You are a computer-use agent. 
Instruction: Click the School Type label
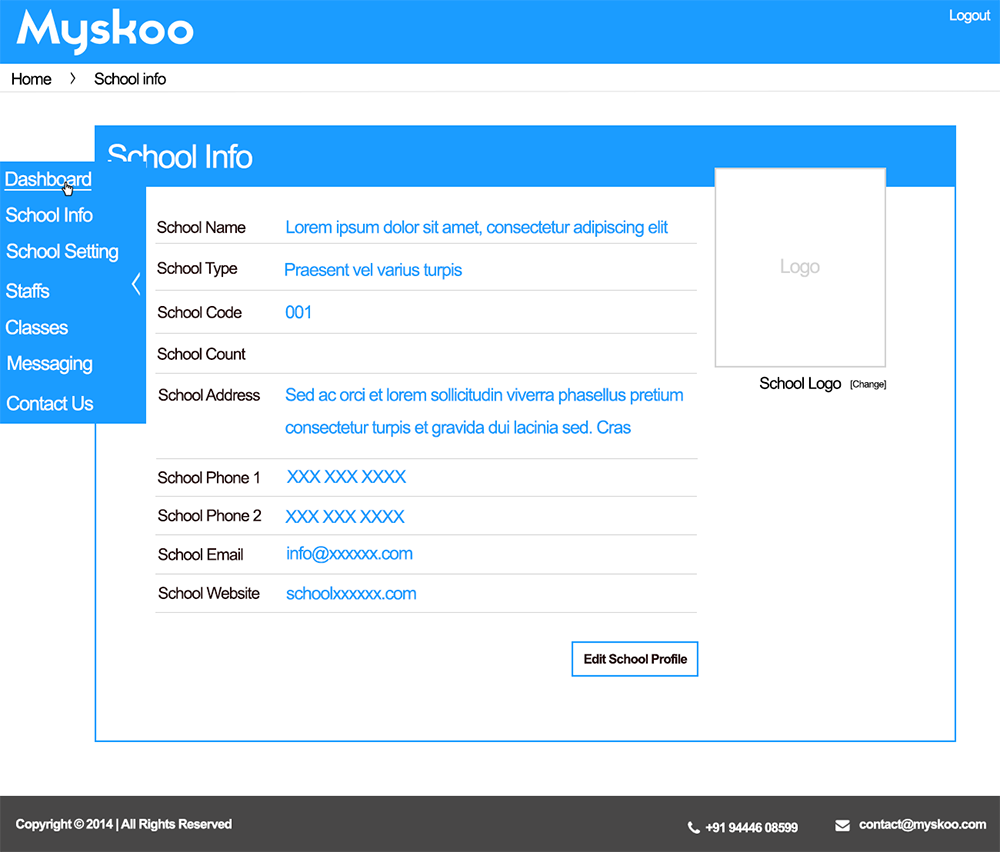(197, 268)
